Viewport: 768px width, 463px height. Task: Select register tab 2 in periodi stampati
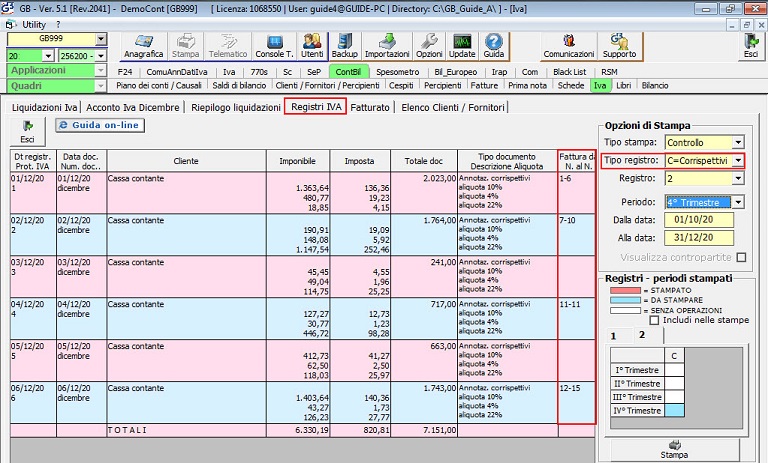642,335
